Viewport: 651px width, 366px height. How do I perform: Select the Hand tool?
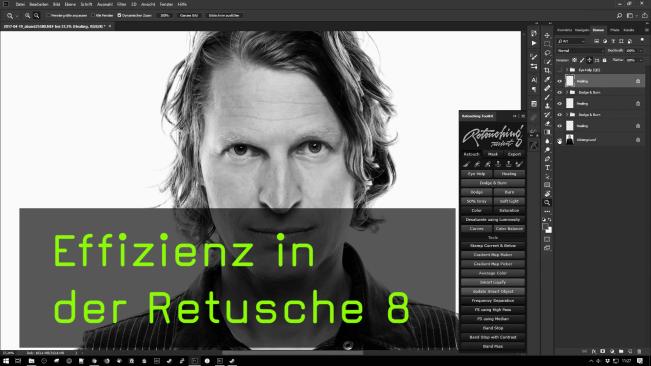point(547,194)
